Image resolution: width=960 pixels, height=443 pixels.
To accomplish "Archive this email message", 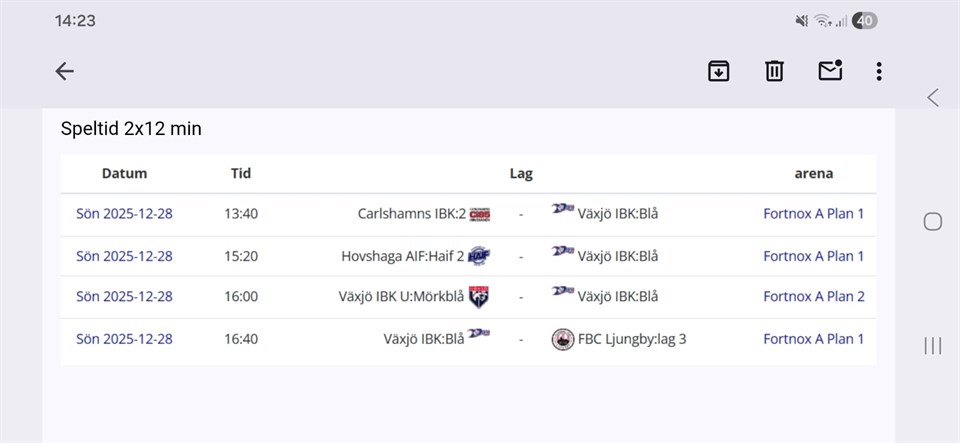I will [718, 71].
